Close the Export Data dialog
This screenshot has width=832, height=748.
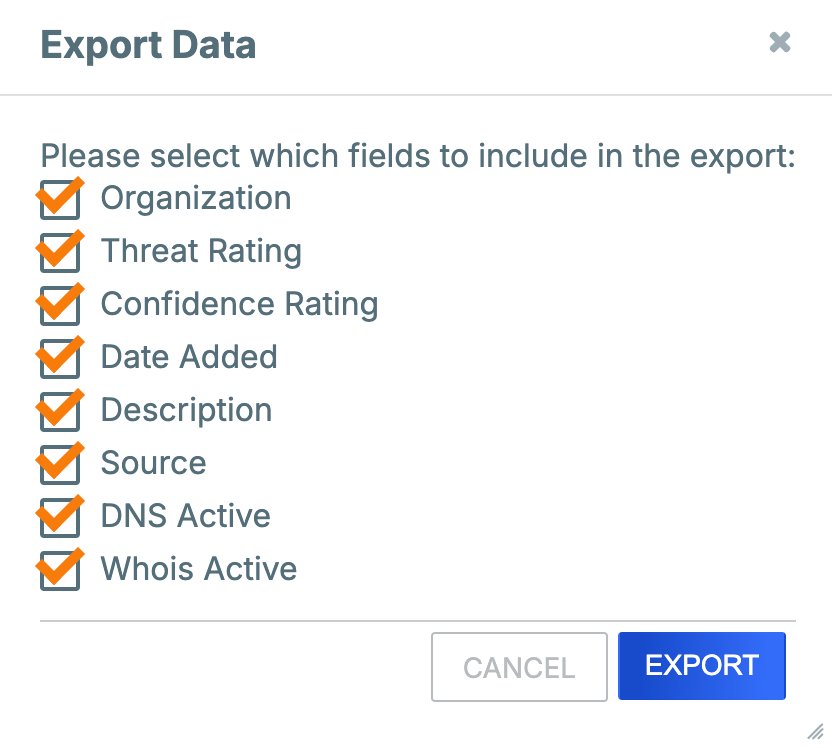tap(780, 43)
